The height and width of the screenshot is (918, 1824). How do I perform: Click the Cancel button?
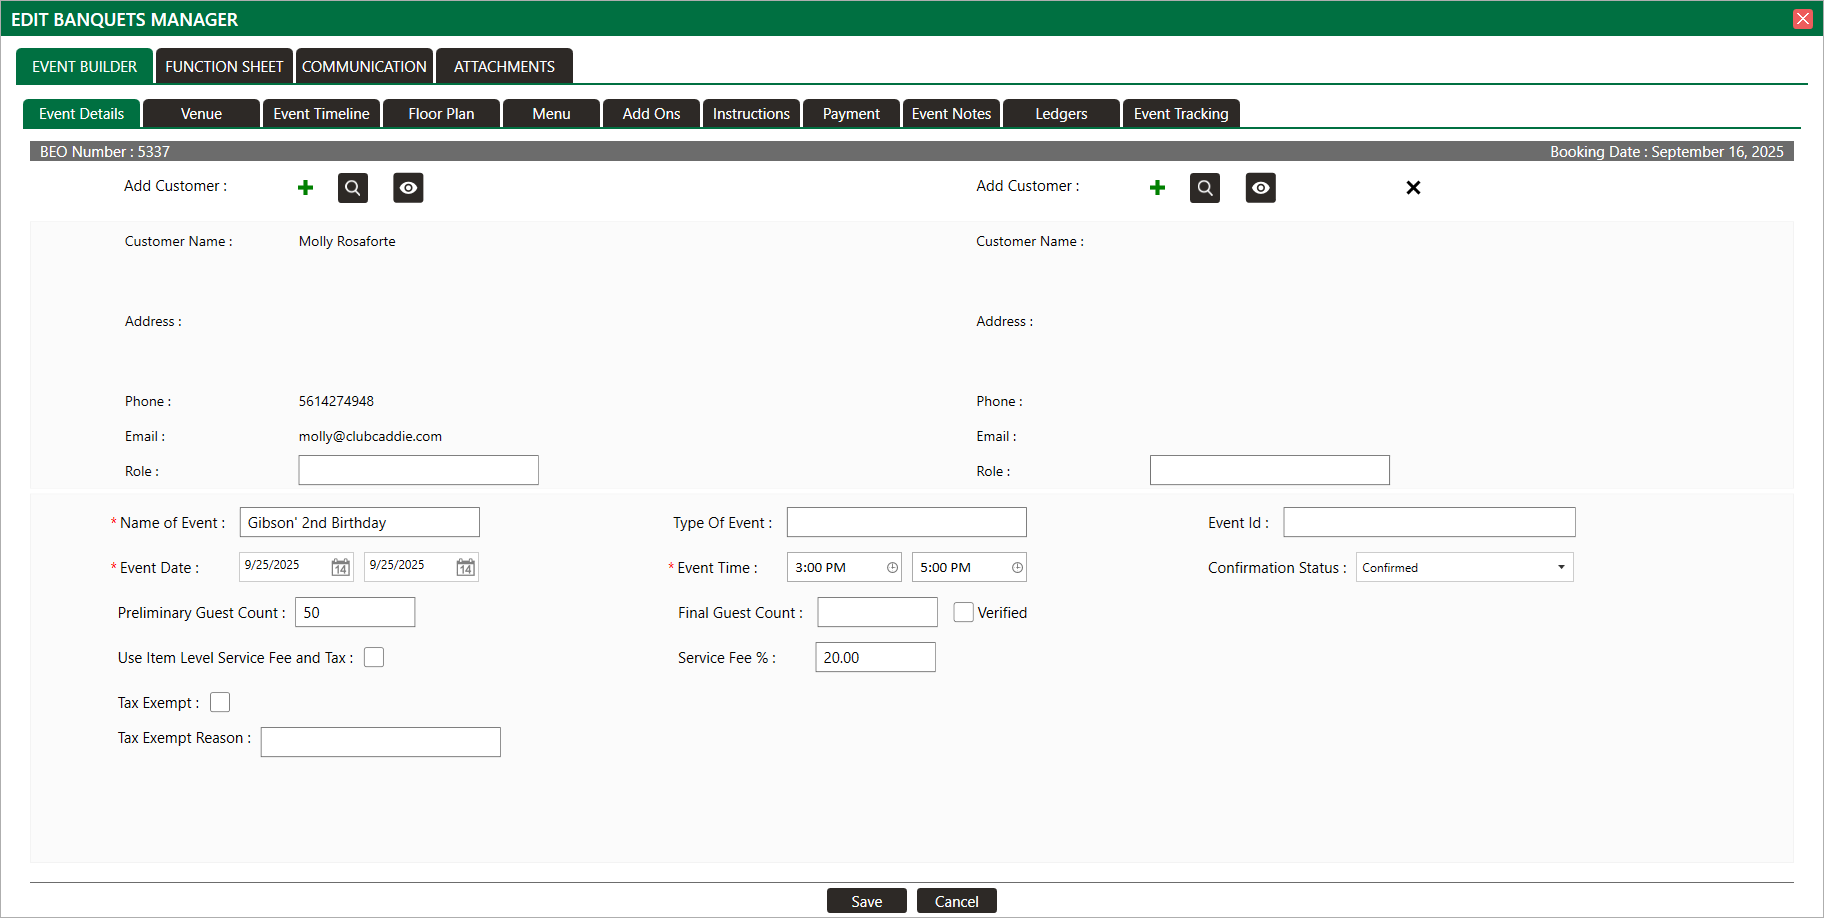tap(956, 901)
